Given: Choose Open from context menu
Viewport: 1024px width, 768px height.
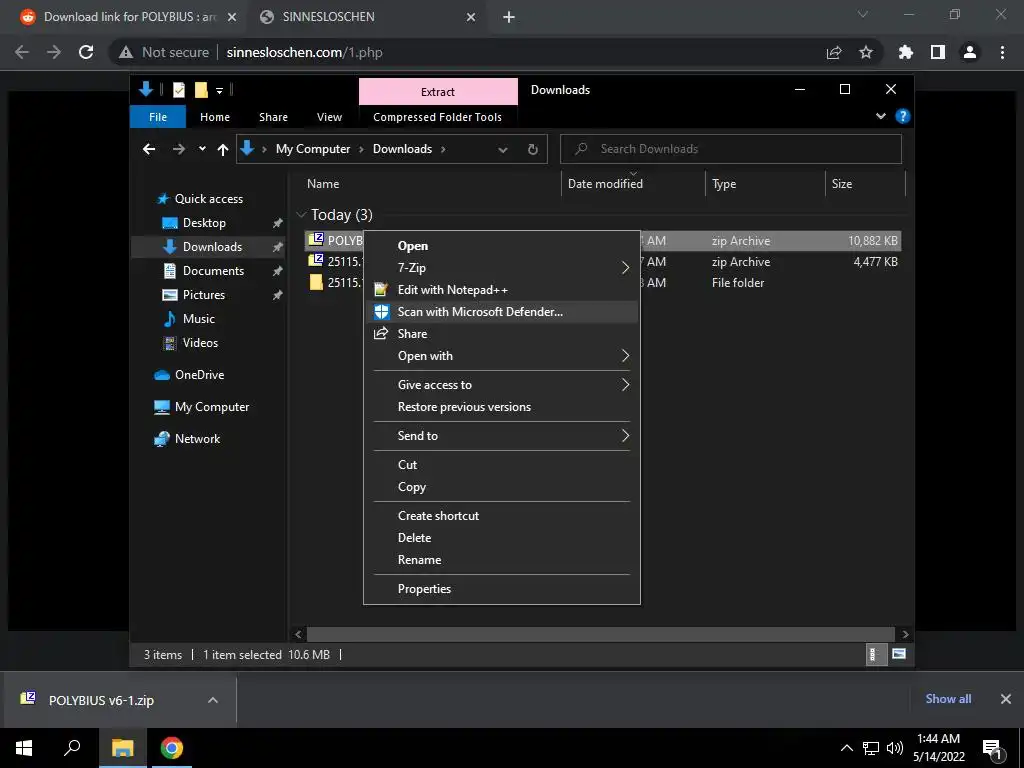Looking at the screenshot, I should click(502, 246).
